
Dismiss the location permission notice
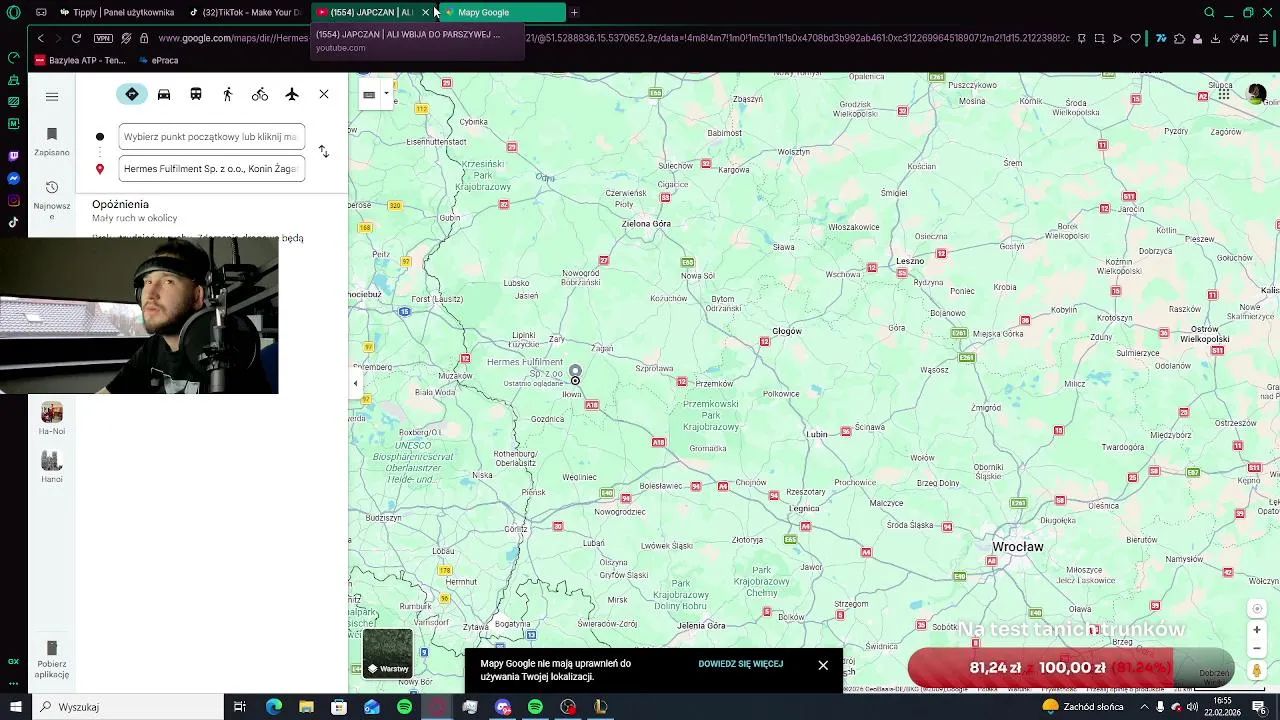(x=823, y=665)
